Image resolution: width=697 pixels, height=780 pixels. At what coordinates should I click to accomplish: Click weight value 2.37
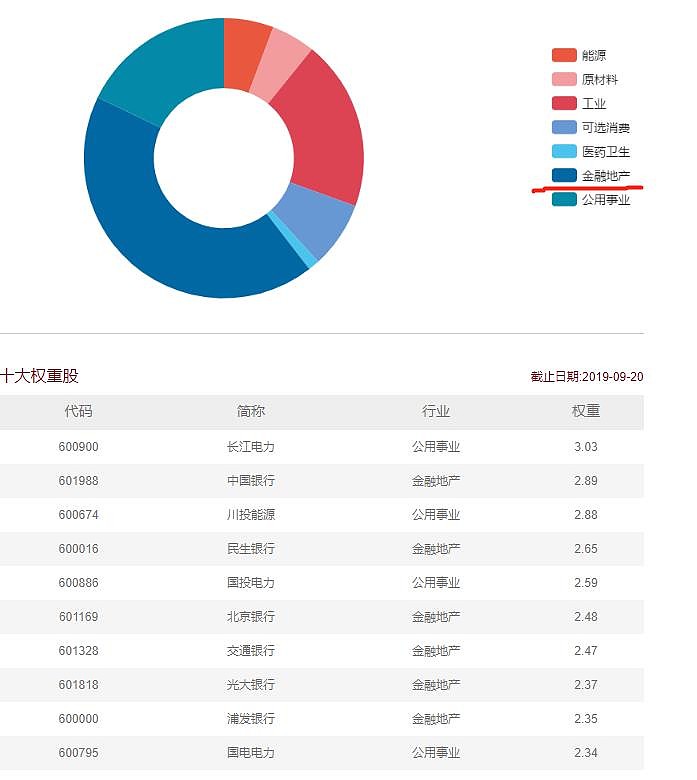click(x=586, y=684)
